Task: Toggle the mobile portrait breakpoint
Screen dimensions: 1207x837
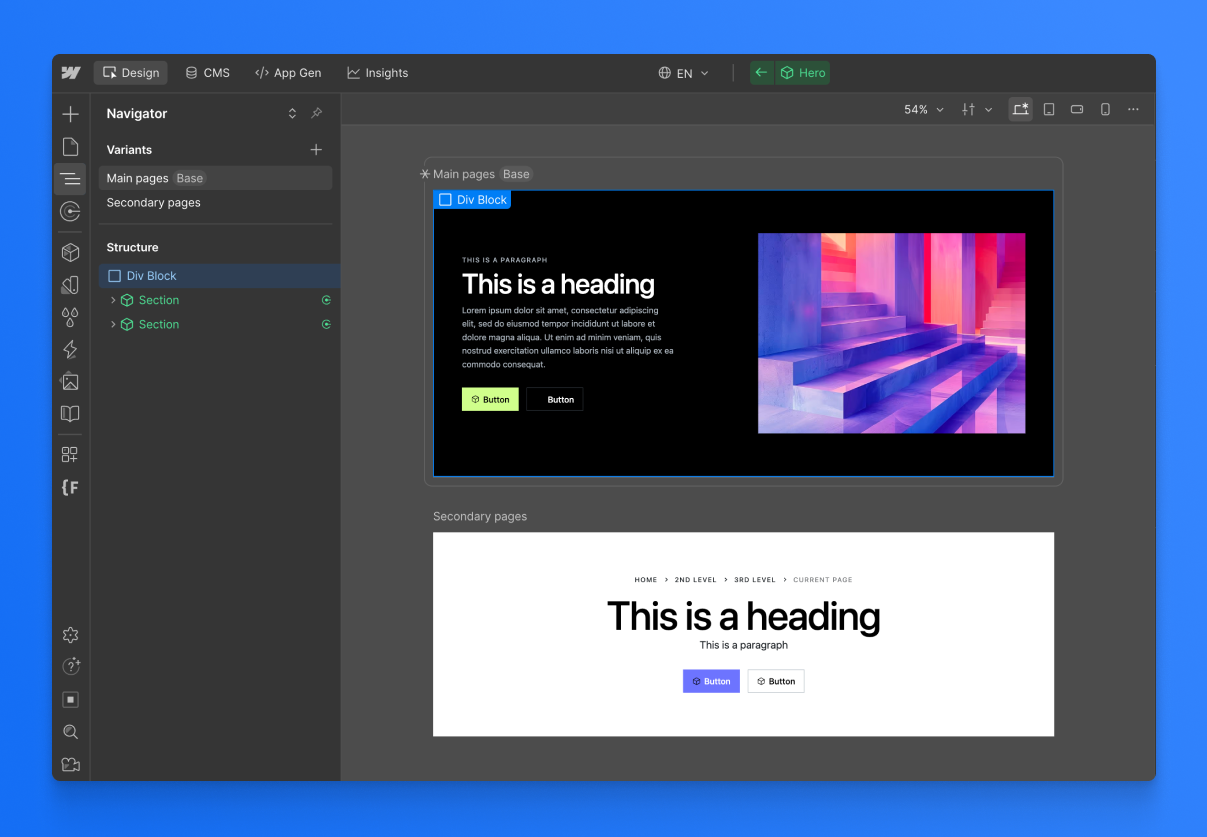Action: pyautogui.click(x=1104, y=109)
